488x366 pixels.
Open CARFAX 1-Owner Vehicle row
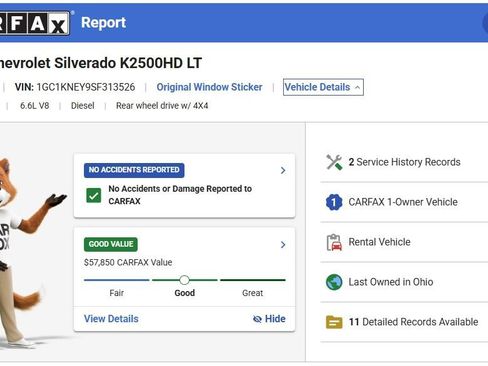(x=404, y=202)
